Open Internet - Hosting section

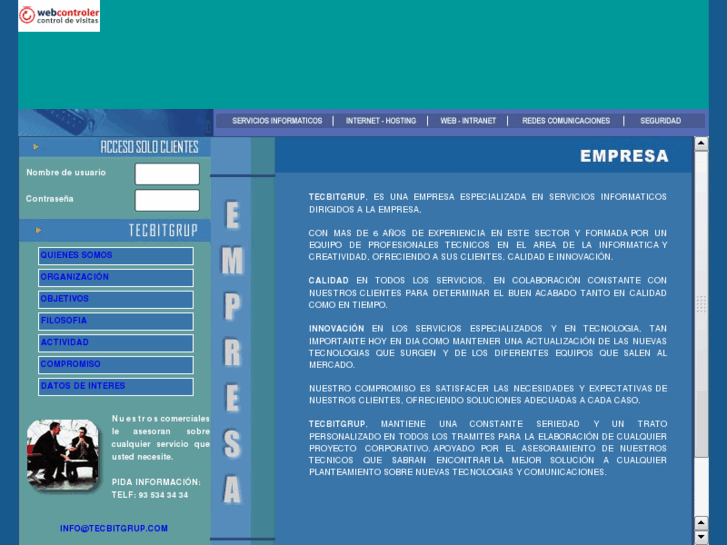(381, 121)
